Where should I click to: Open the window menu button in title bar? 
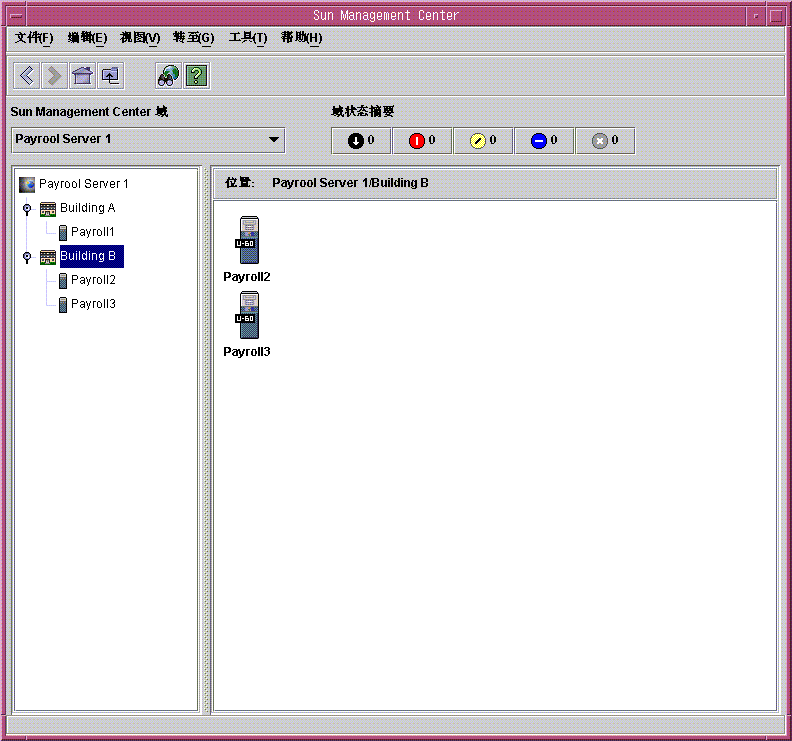click(x=16, y=16)
